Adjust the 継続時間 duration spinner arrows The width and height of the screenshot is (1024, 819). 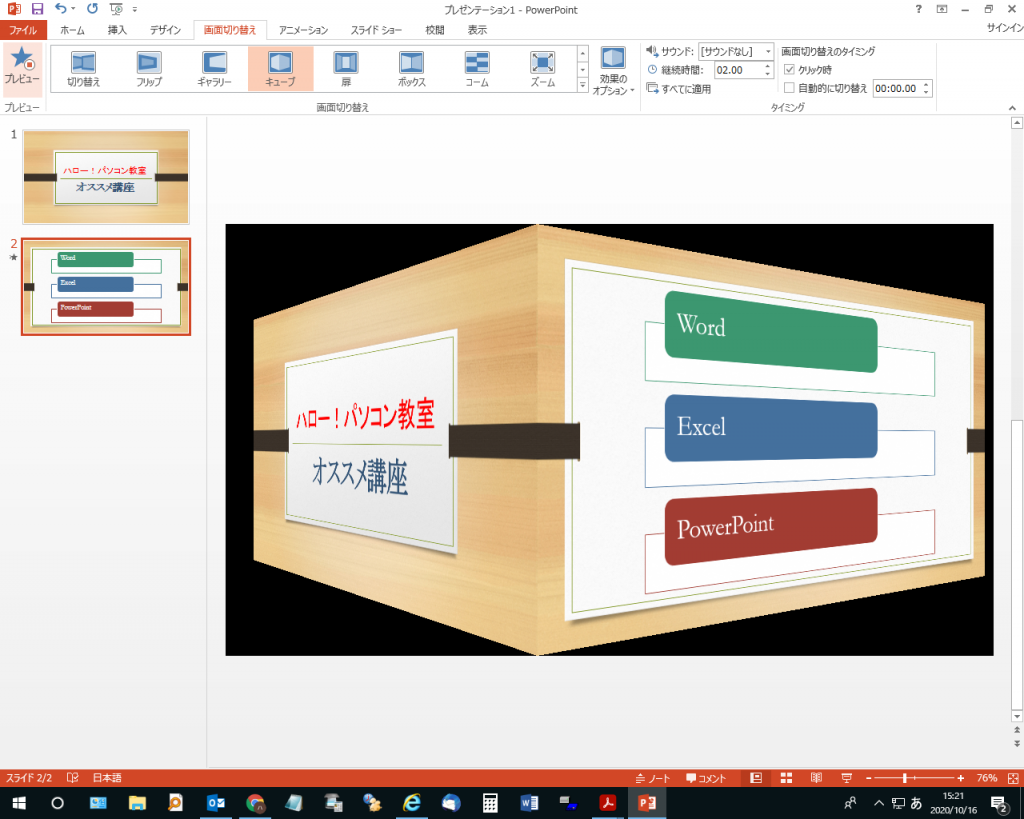coord(768,70)
